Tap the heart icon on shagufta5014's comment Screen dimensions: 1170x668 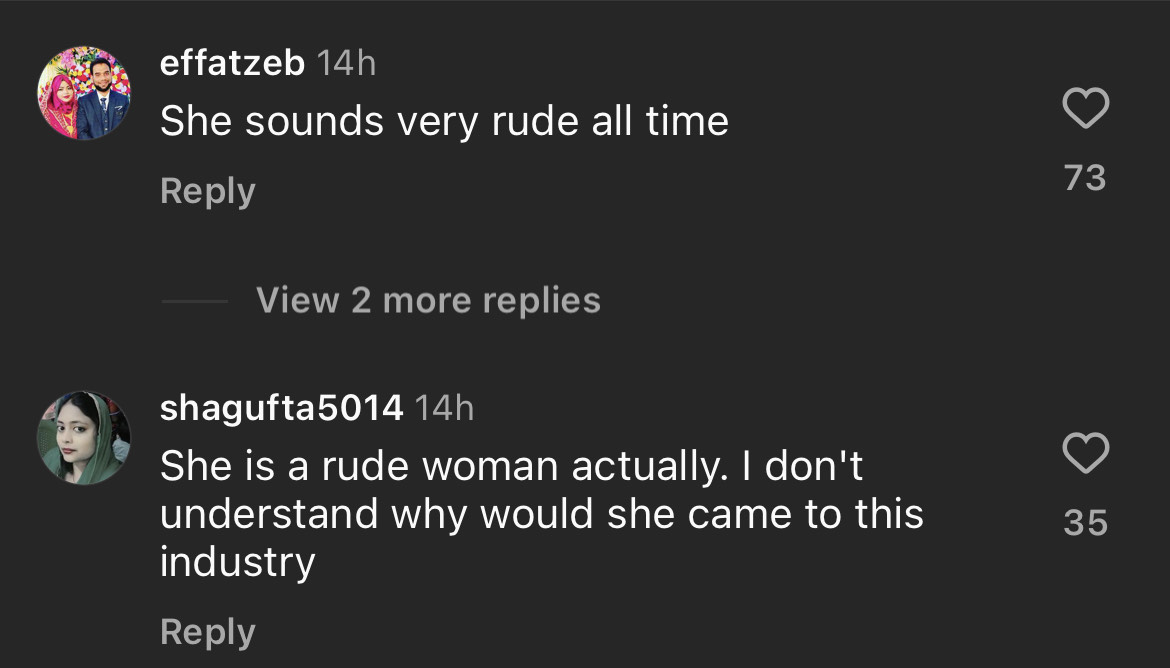[x=1085, y=454]
